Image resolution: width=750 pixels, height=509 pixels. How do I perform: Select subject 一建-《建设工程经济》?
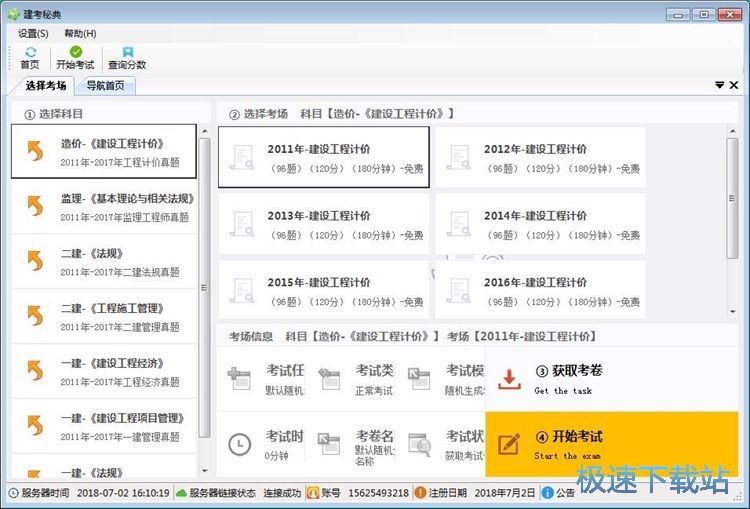tap(104, 372)
